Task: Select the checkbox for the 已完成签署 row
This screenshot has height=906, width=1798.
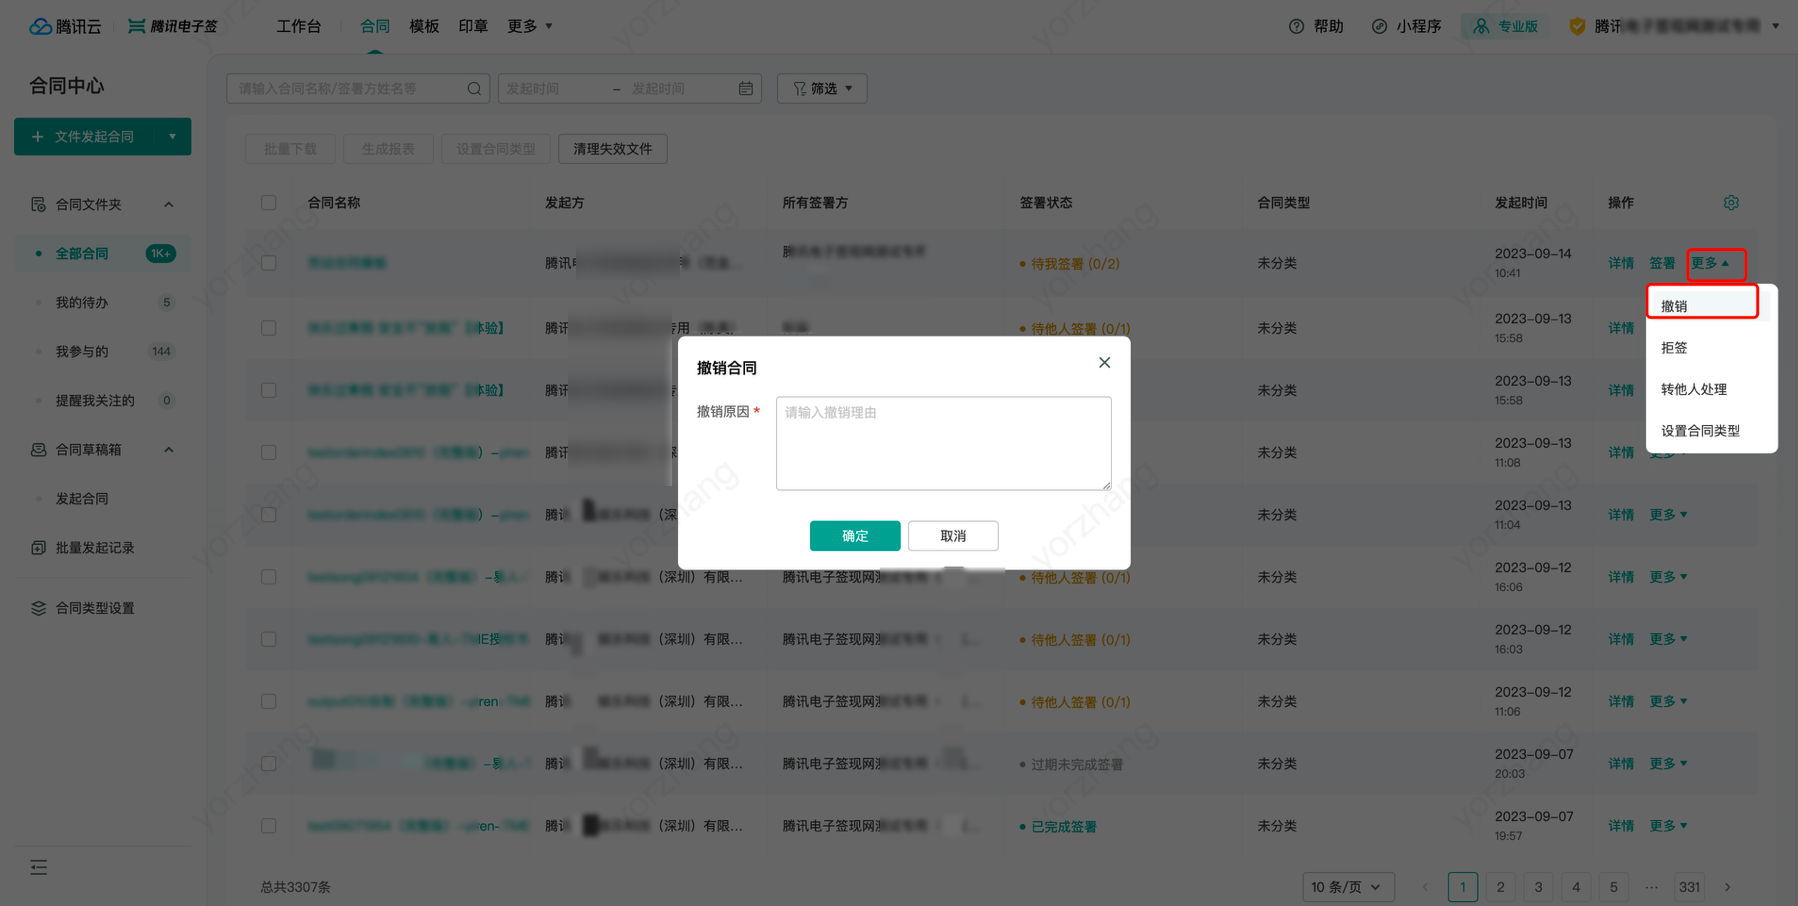Action: 269,826
